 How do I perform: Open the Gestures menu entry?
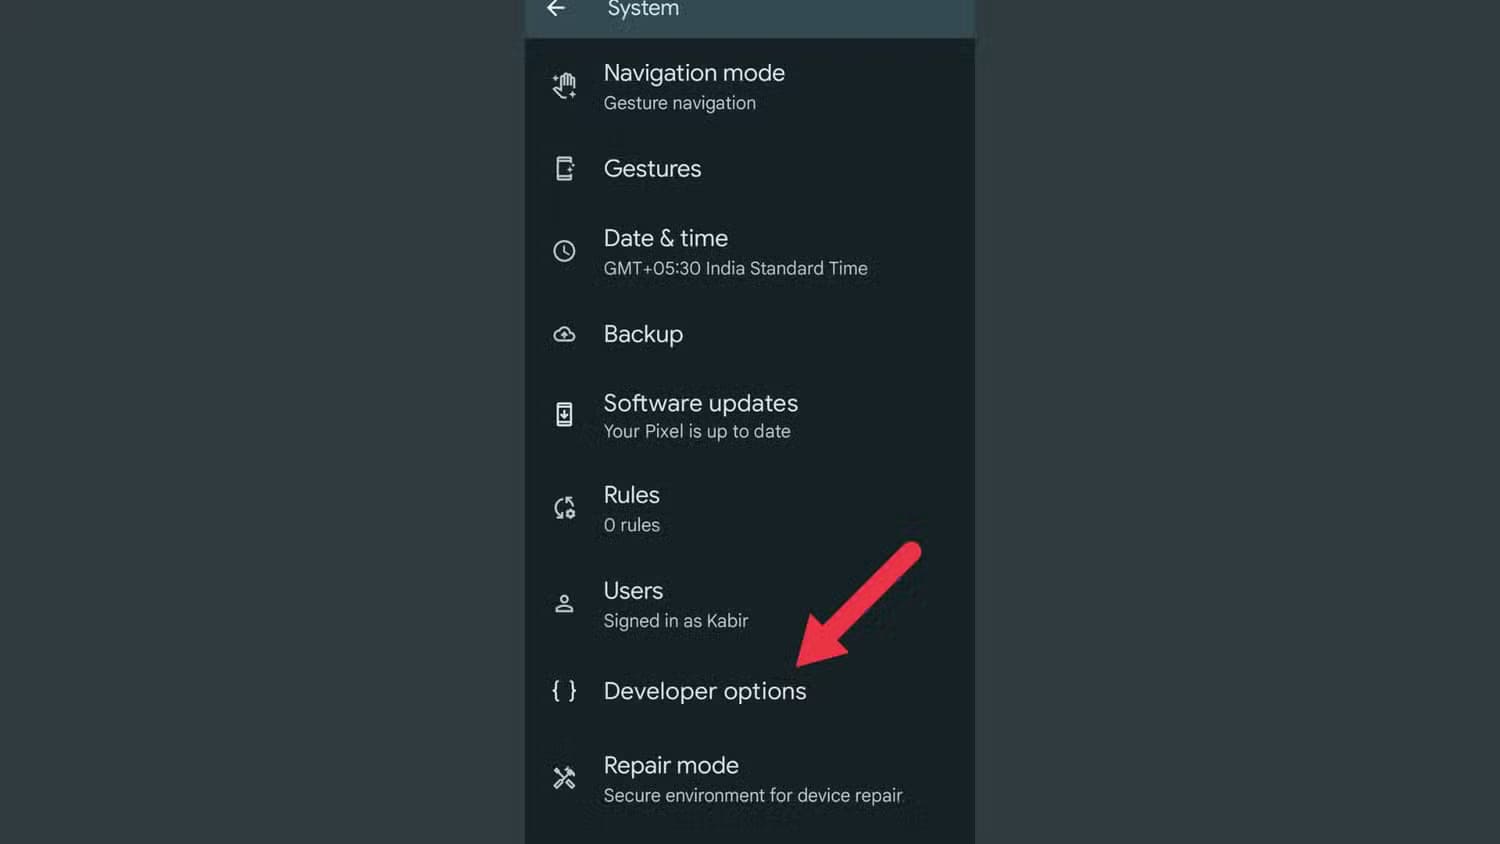point(750,168)
